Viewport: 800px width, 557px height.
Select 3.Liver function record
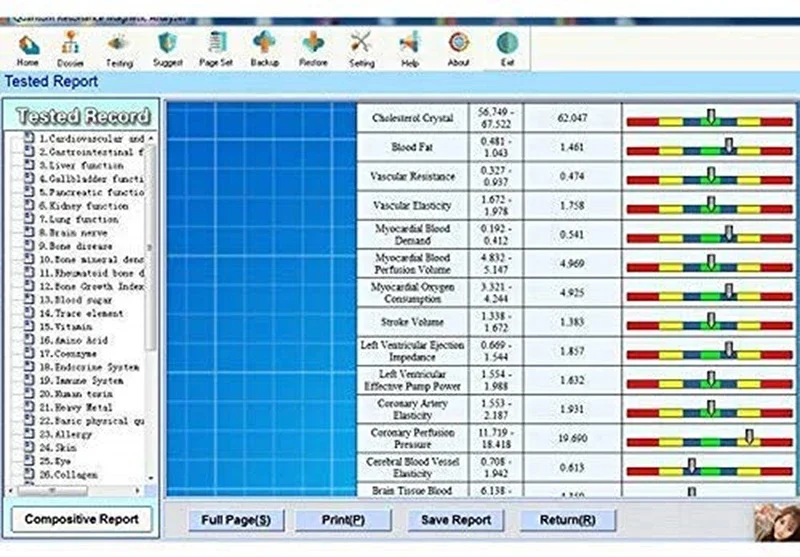82,165
